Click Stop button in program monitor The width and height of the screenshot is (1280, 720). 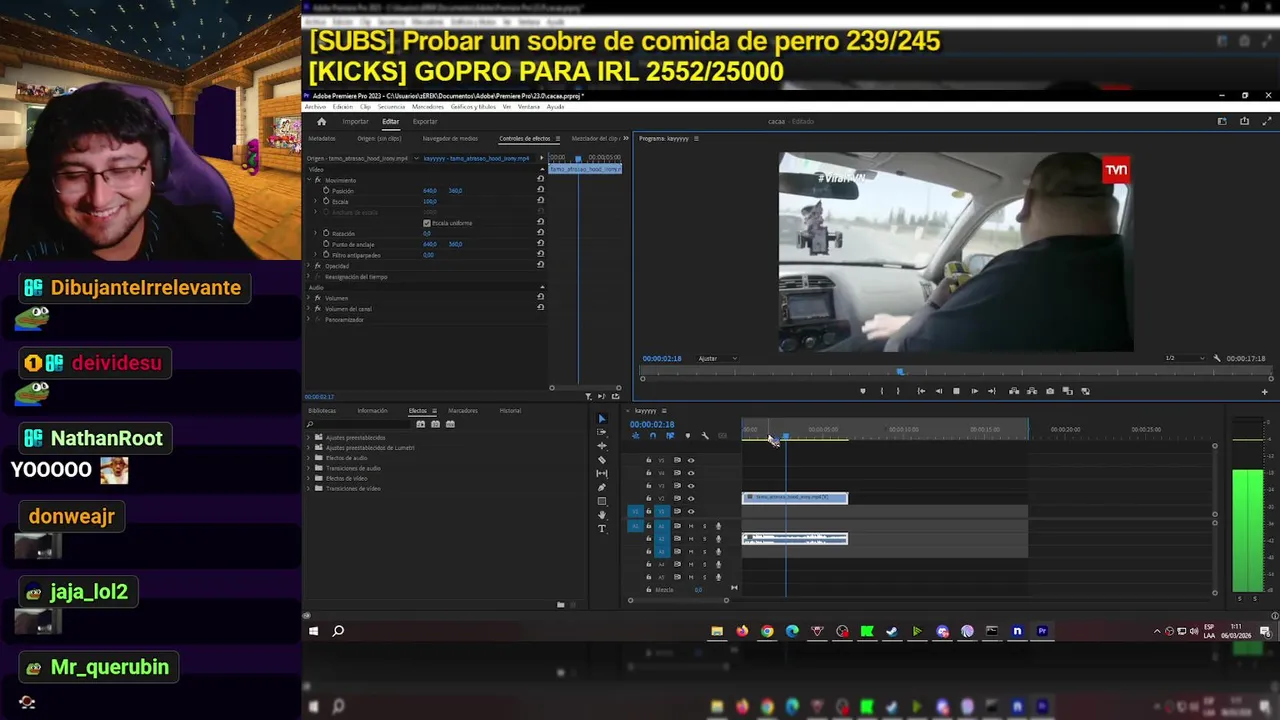point(956,391)
